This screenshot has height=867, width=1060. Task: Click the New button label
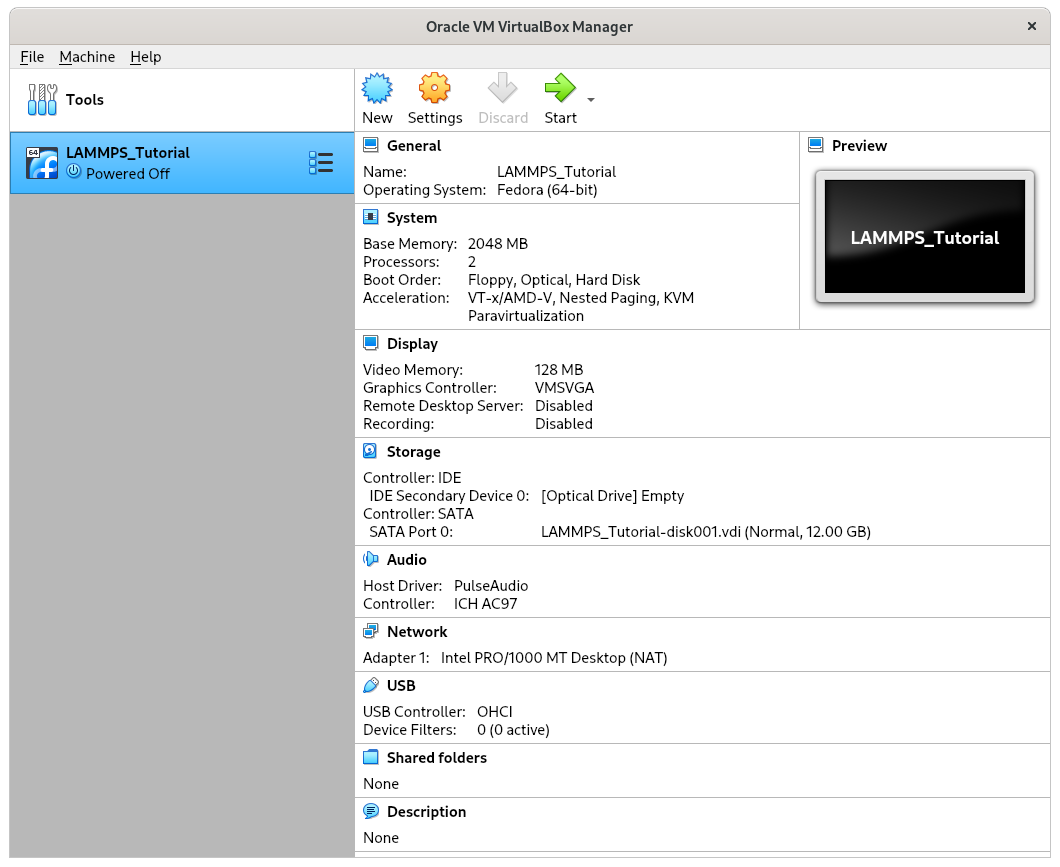coord(377,118)
